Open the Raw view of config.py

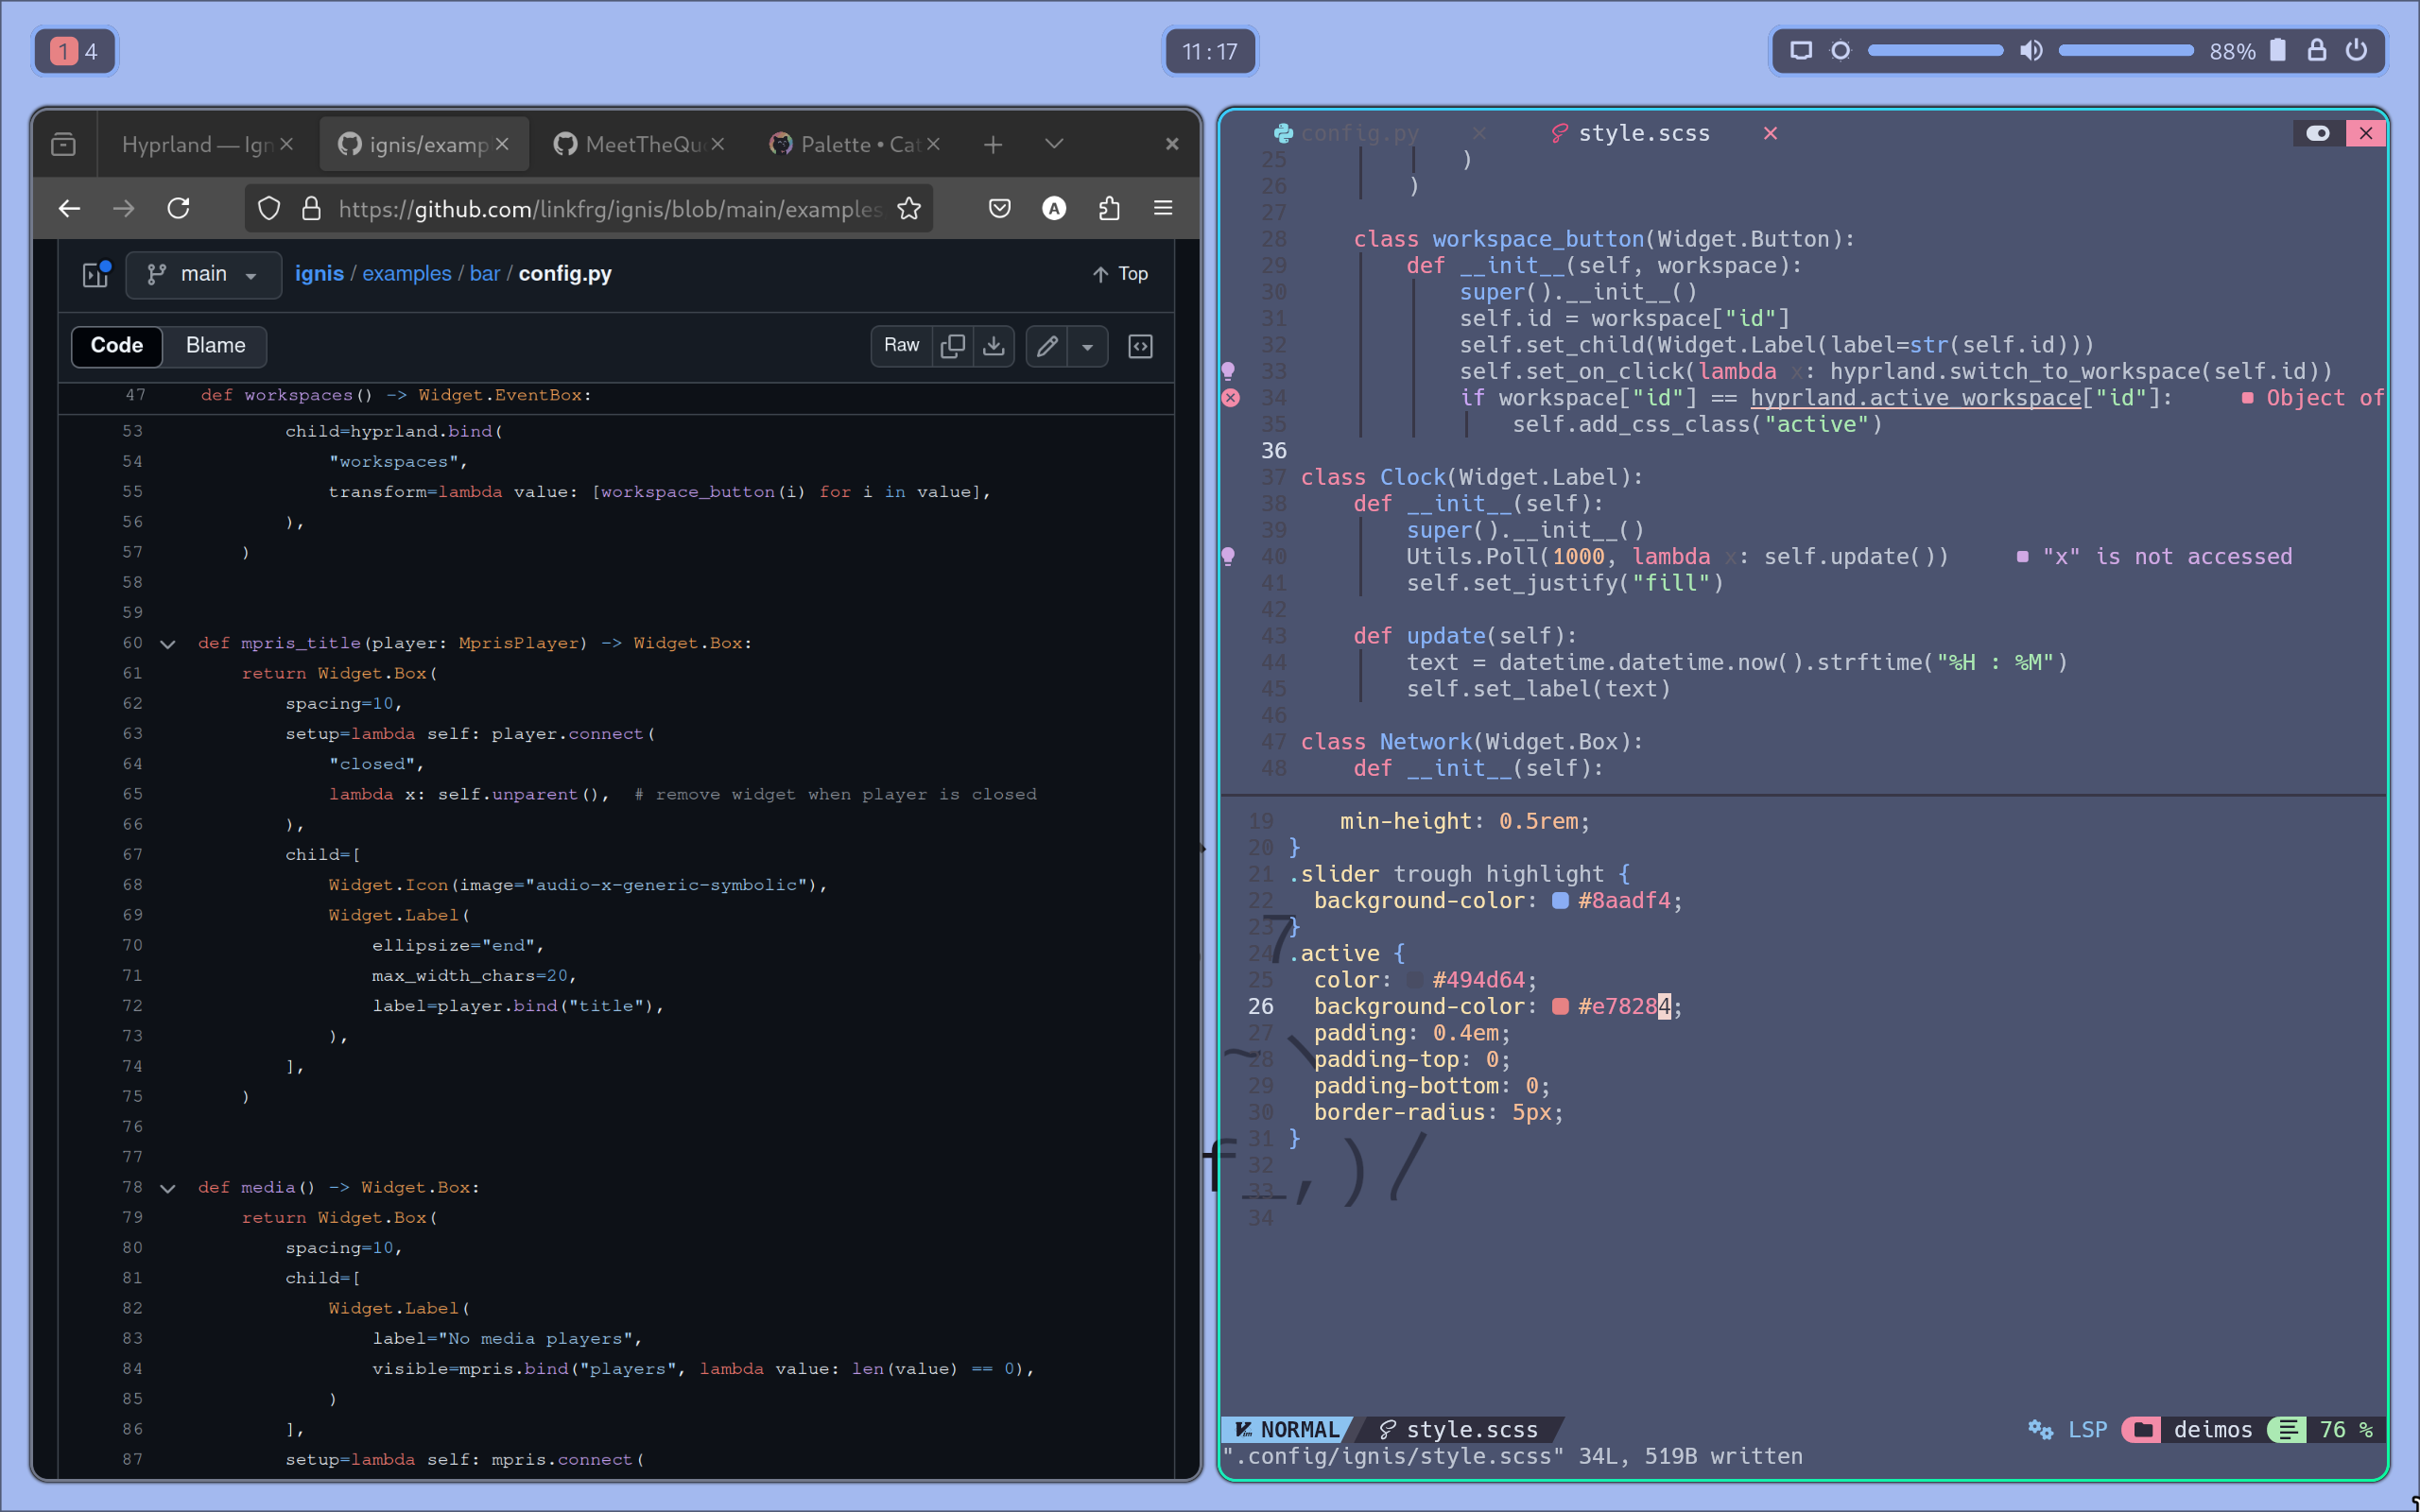(x=899, y=345)
